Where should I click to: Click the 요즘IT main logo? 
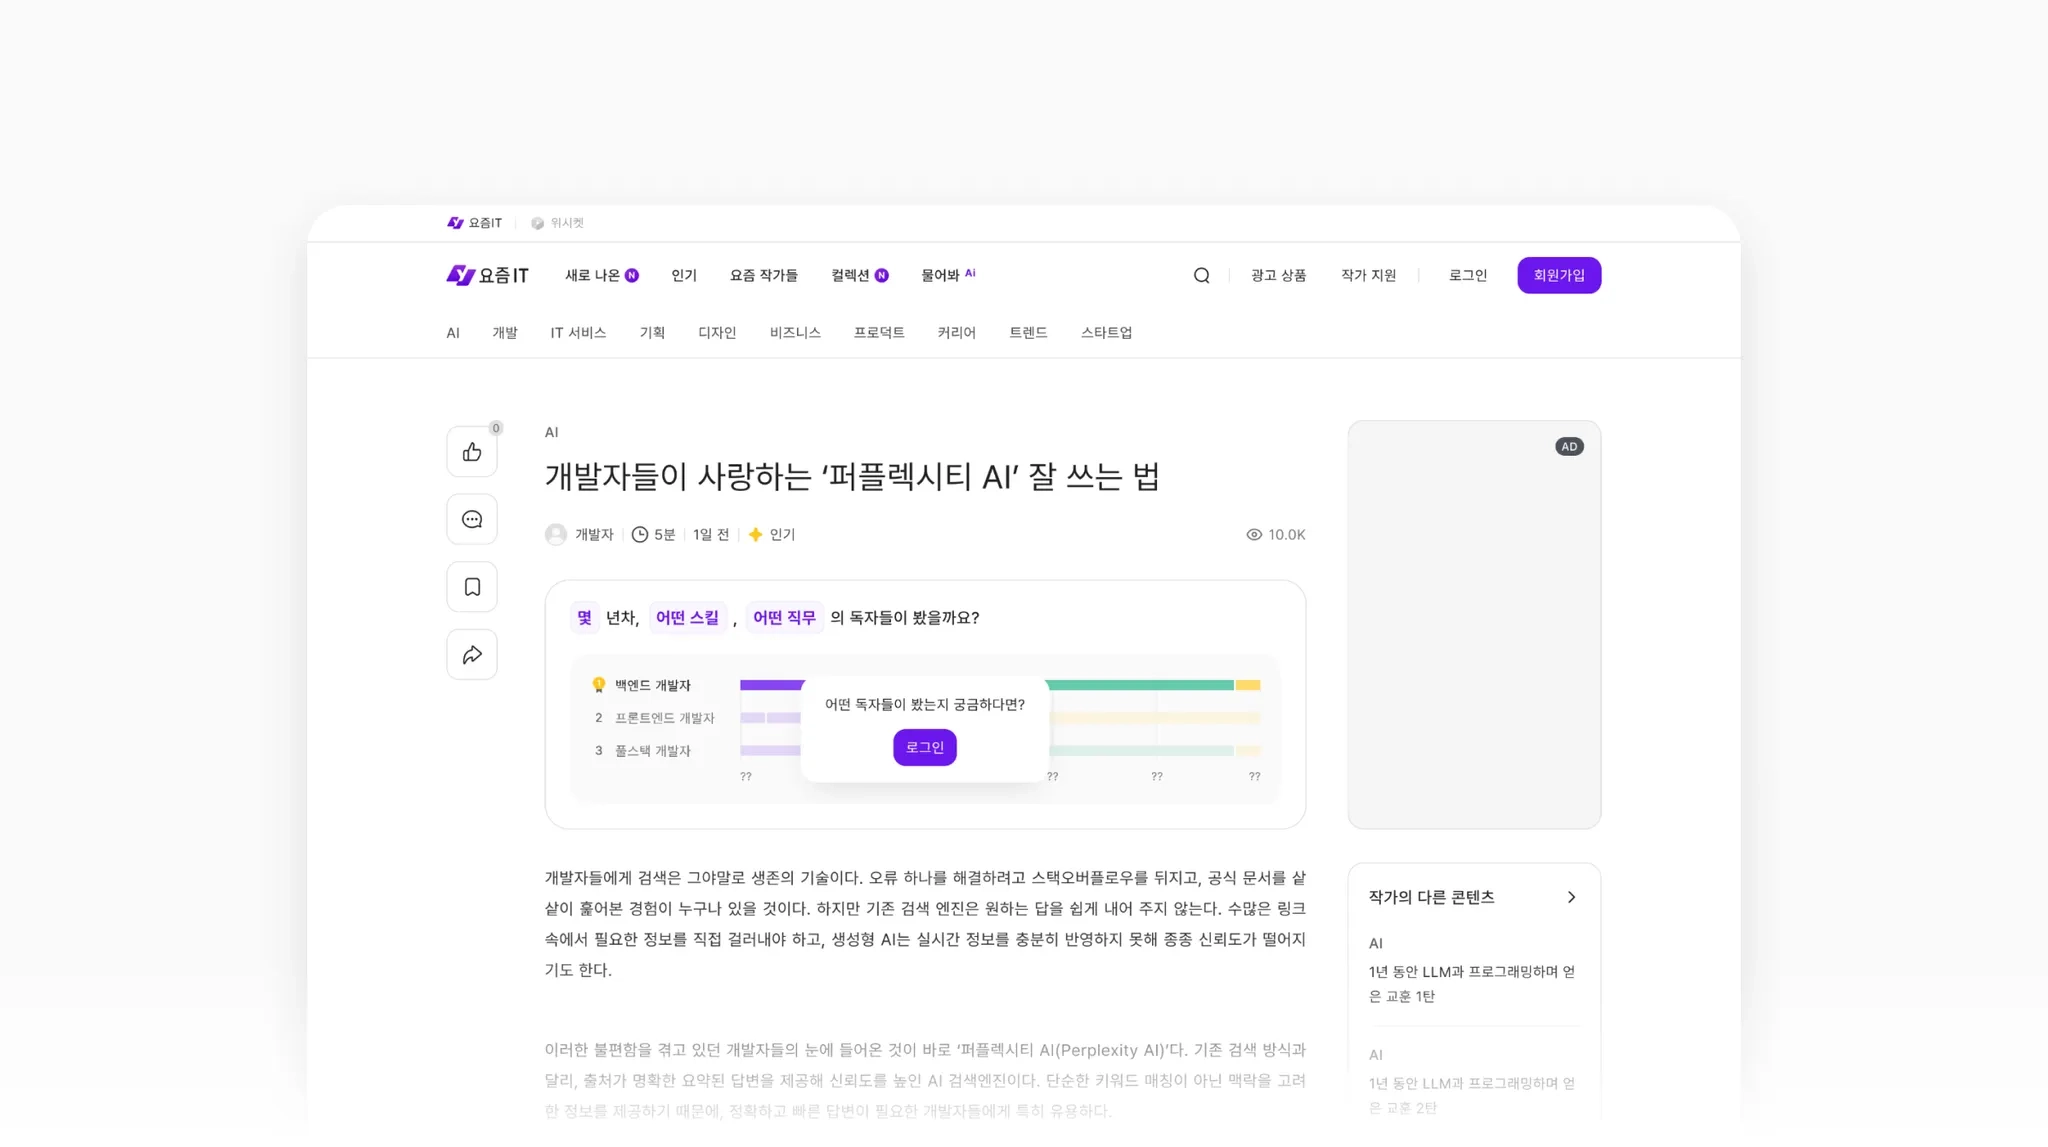click(488, 275)
